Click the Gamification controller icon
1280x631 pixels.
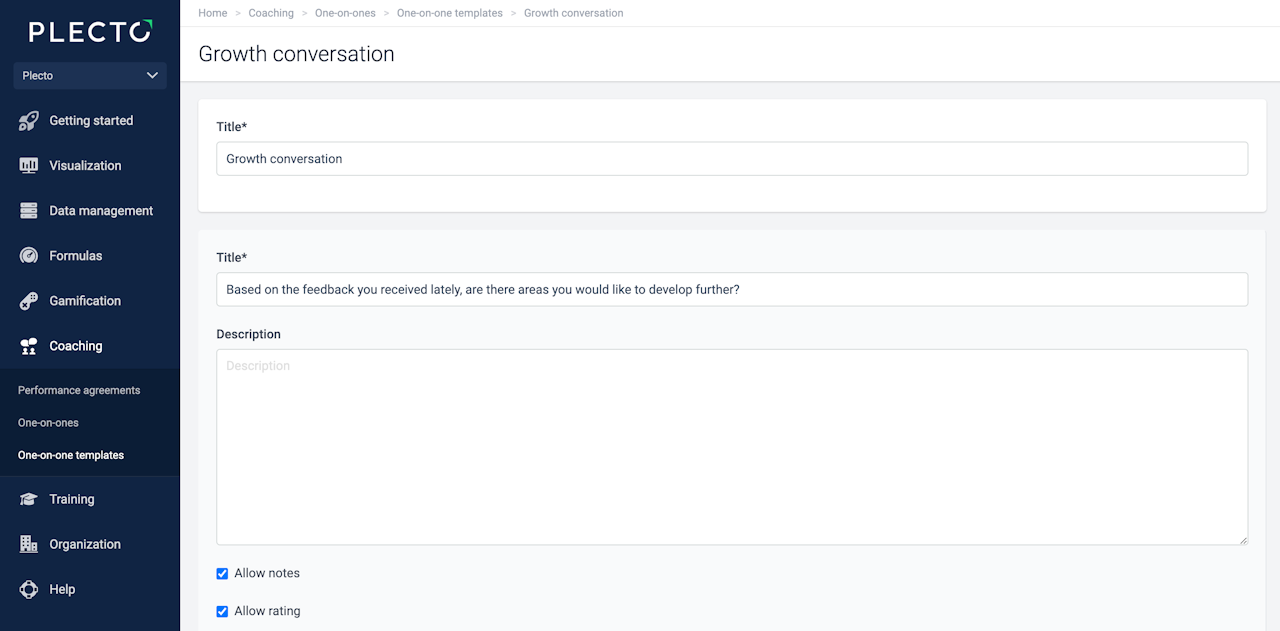(29, 301)
